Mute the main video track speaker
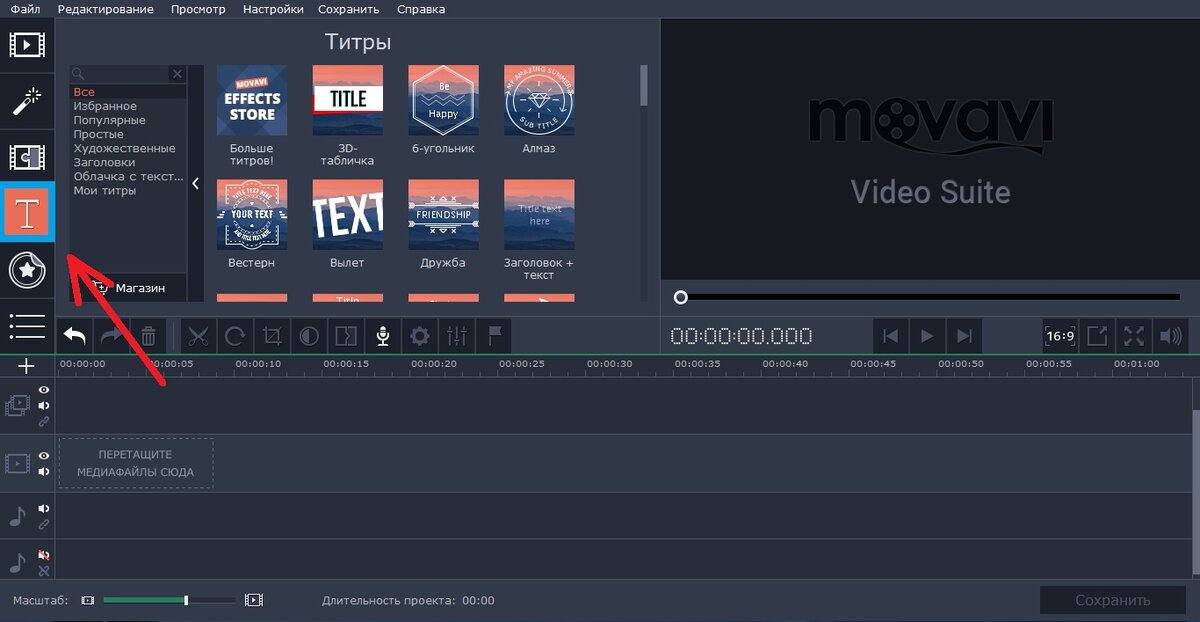This screenshot has width=1200, height=622. pos(44,471)
